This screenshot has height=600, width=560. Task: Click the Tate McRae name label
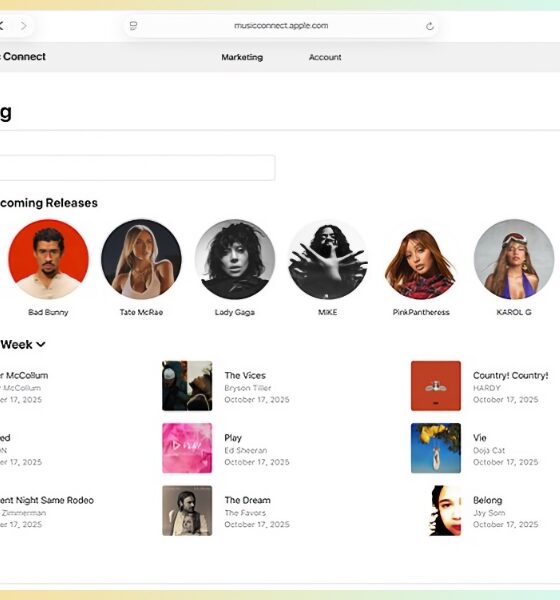pos(141,312)
